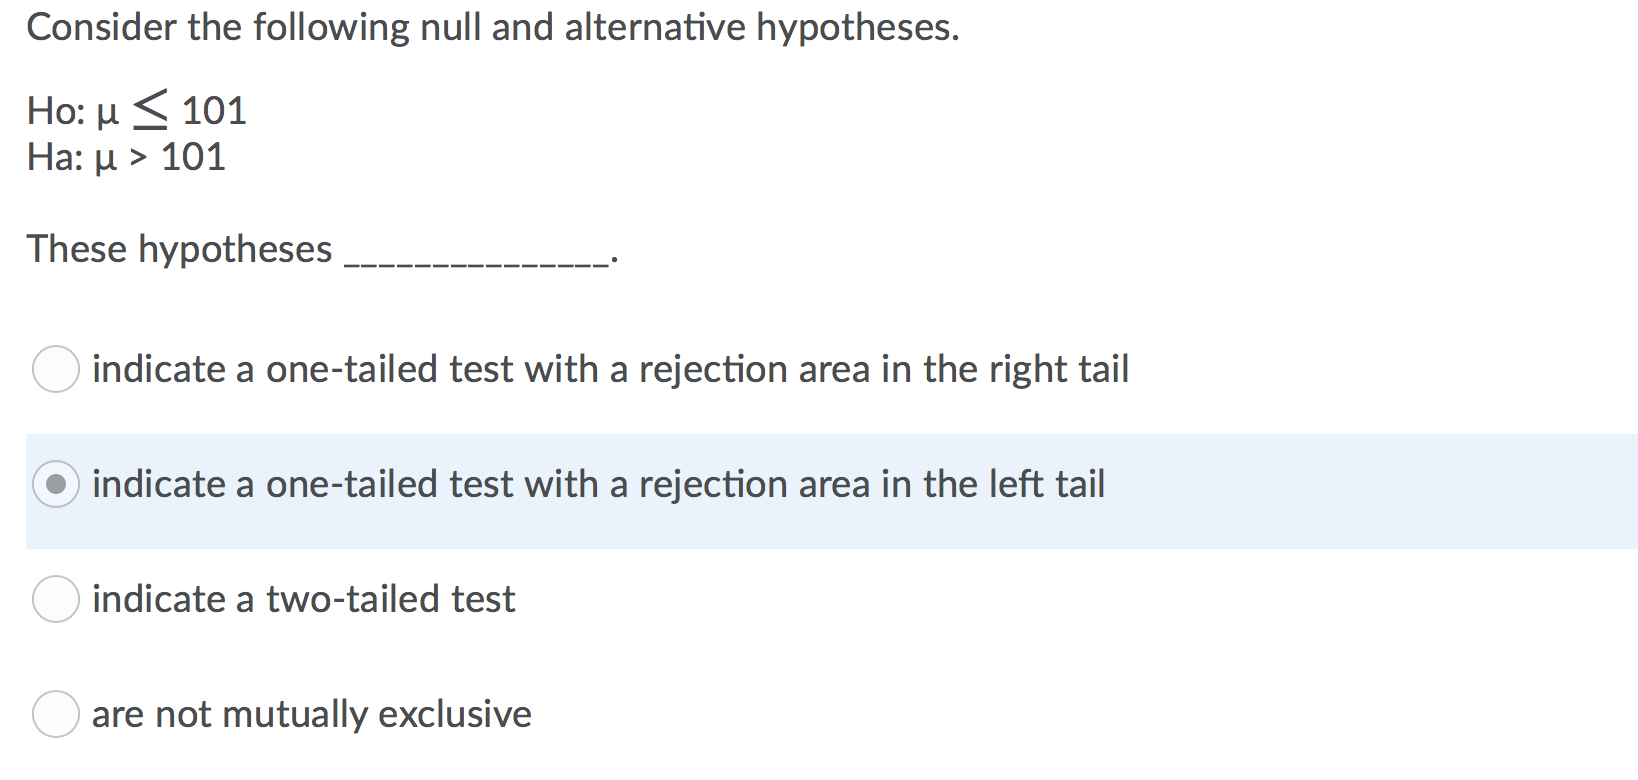This screenshot has height=780, width=1638.
Task: Choose the right tail rejection answer
Action: [56, 370]
